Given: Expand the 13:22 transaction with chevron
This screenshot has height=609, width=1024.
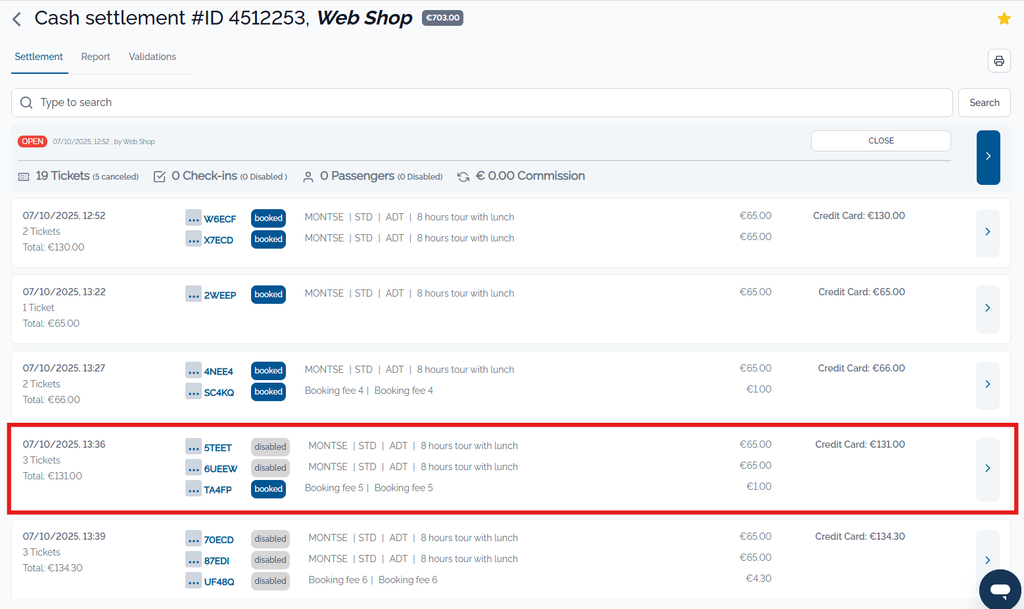Looking at the screenshot, I should point(987,308).
